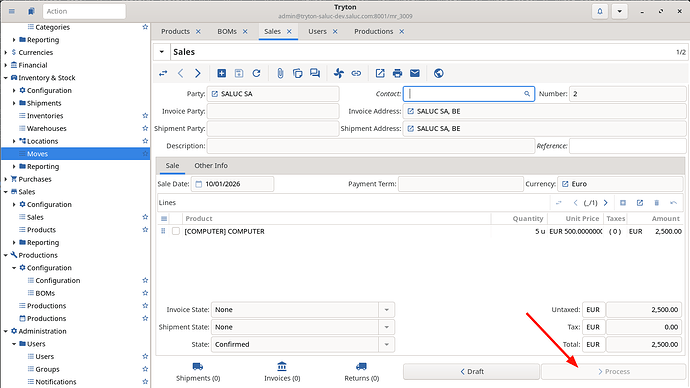
Task: Open the Invoice State dropdown
Action: [386, 310]
